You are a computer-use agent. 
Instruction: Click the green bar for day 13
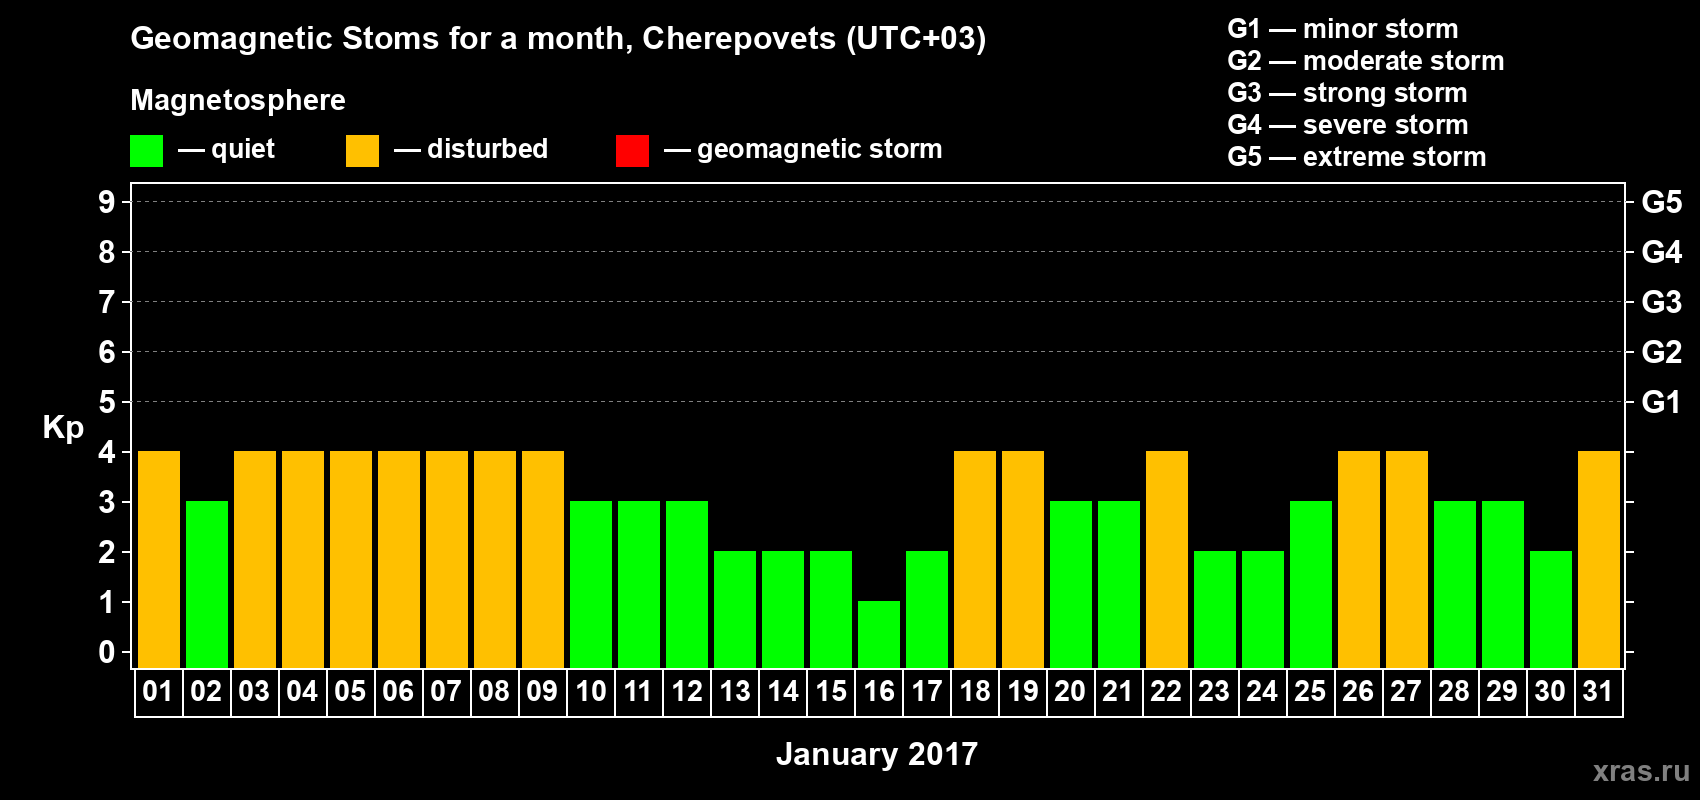[735, 609]
